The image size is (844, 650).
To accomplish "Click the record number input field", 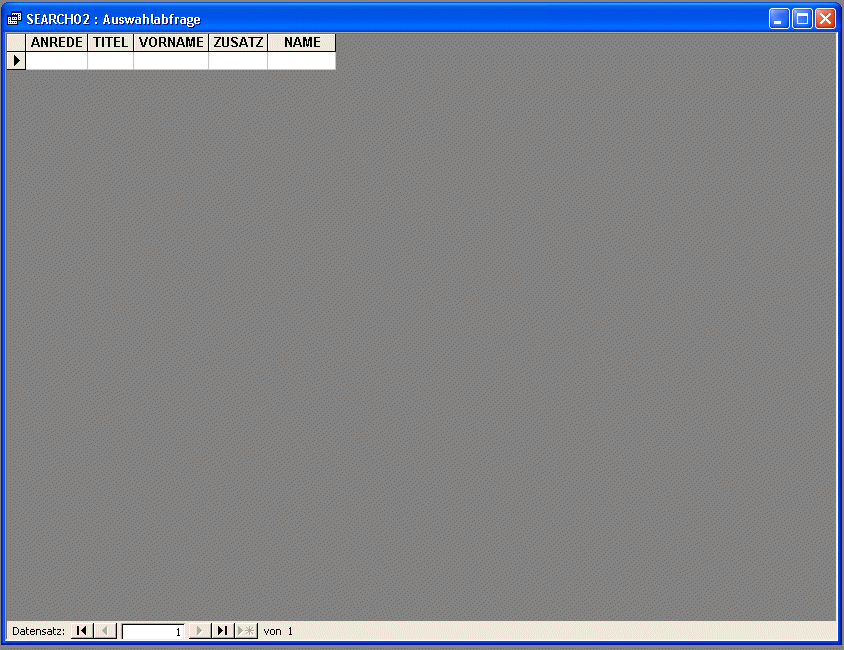I will point(153,631).
